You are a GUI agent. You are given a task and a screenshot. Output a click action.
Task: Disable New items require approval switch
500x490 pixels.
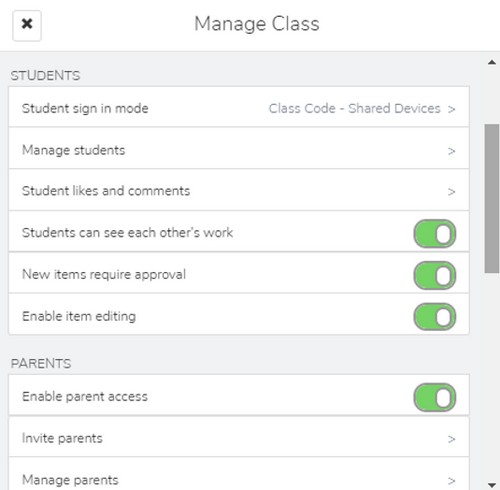[x=435, y=275]
